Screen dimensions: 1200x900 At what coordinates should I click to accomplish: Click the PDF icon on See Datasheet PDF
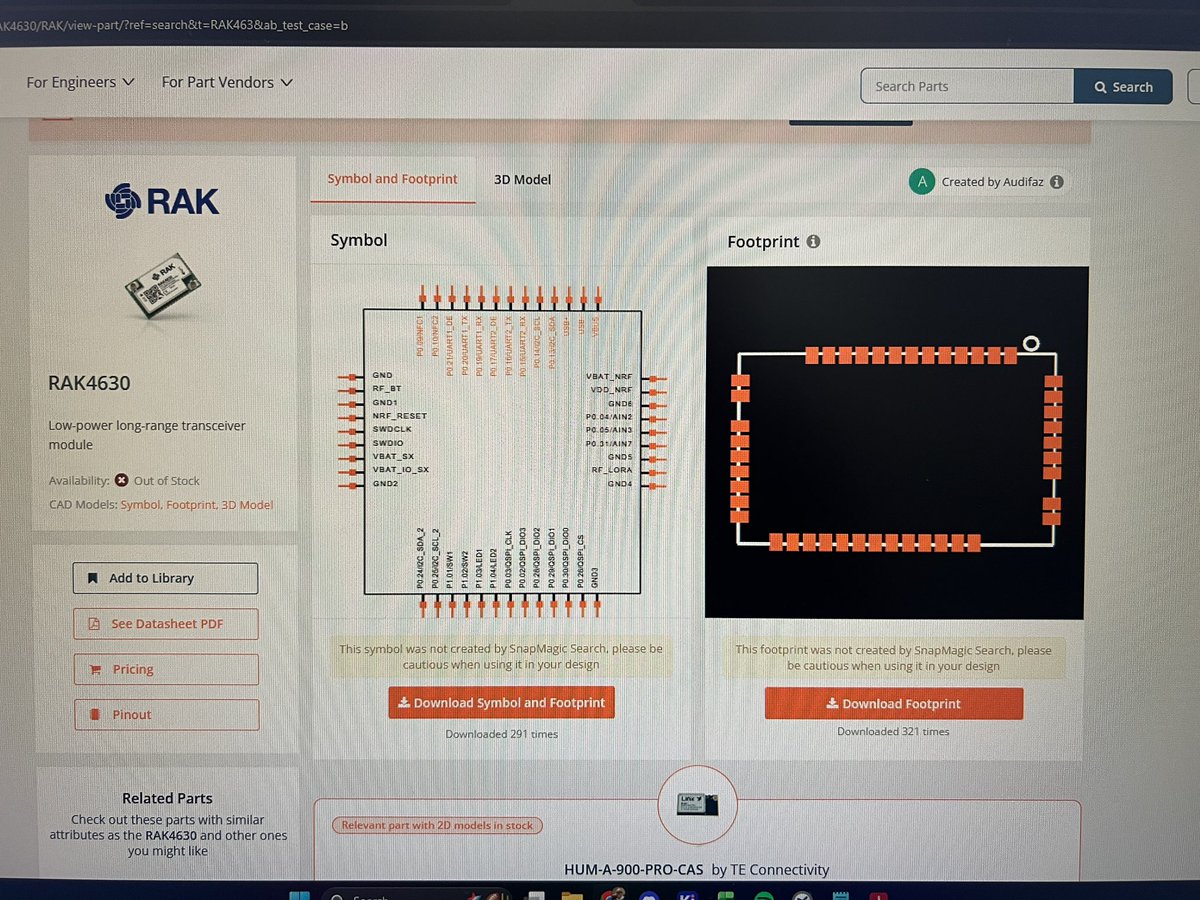95,624
